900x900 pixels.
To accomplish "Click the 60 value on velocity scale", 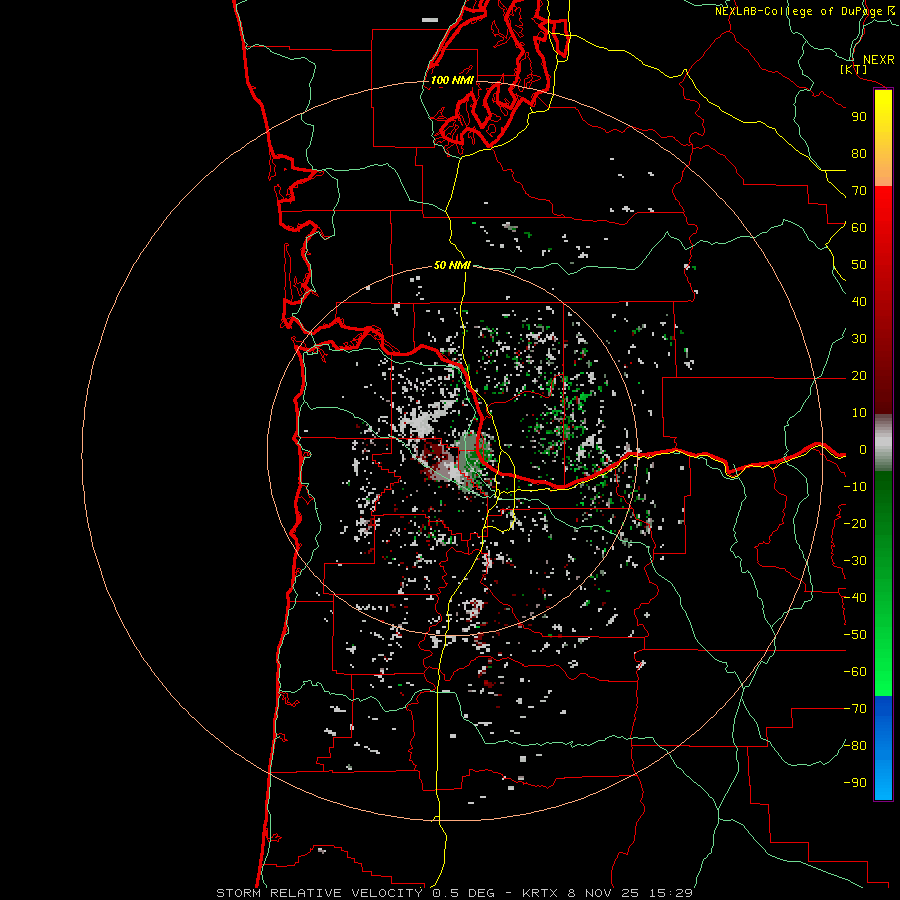I will 859,228.
